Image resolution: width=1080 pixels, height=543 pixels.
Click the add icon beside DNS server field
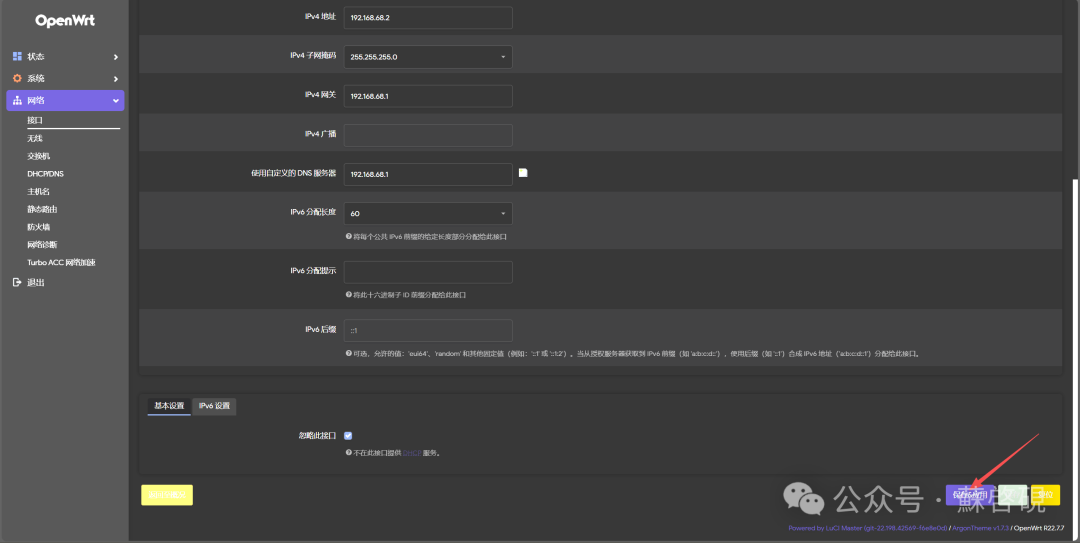523,173
